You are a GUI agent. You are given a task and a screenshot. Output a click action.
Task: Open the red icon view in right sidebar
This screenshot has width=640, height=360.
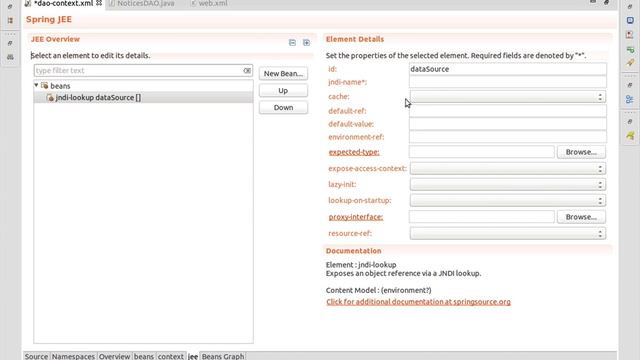[630, 35]
